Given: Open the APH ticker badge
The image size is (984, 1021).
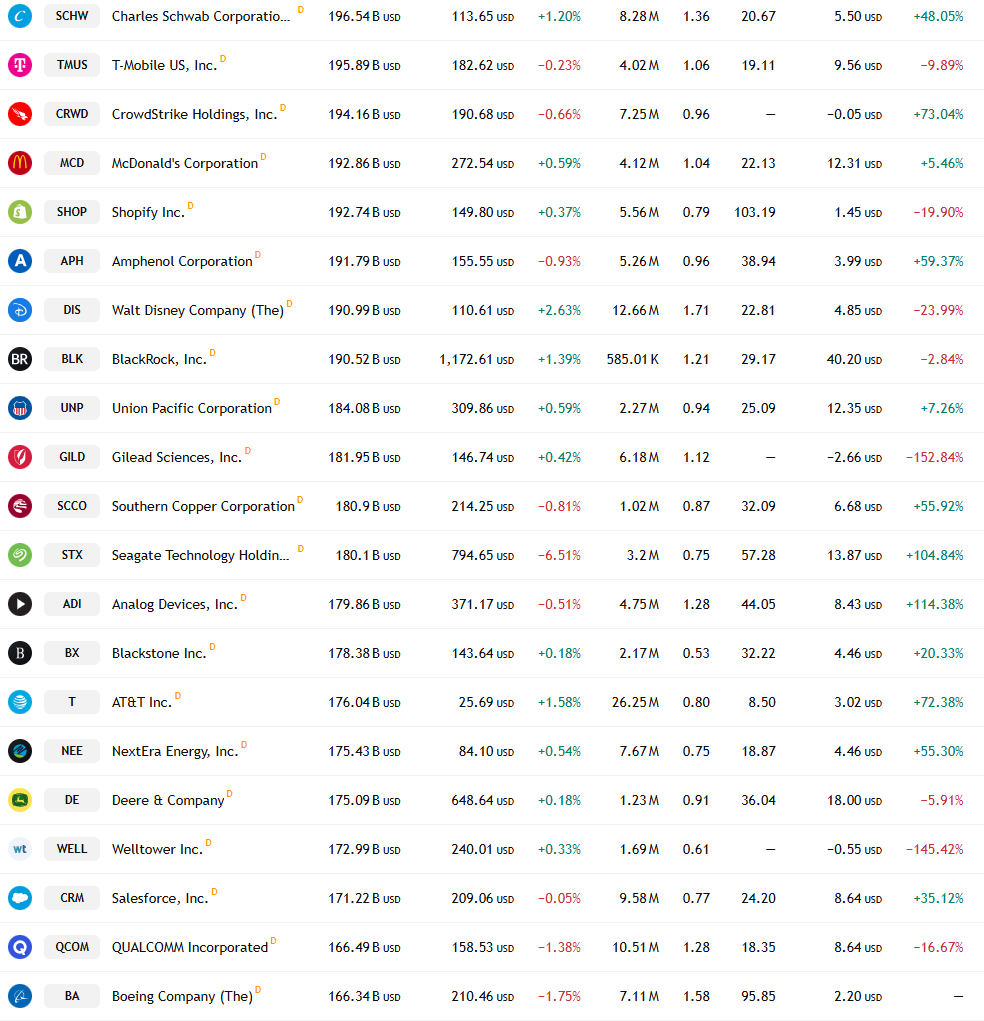Looking at the screenshot, I should pyautogui.click(x=72, y=261).
